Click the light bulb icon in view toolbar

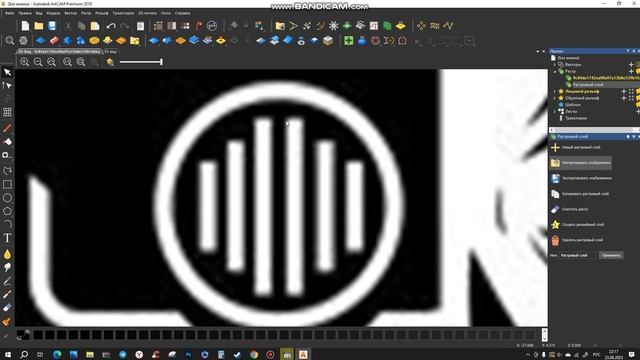110,62
